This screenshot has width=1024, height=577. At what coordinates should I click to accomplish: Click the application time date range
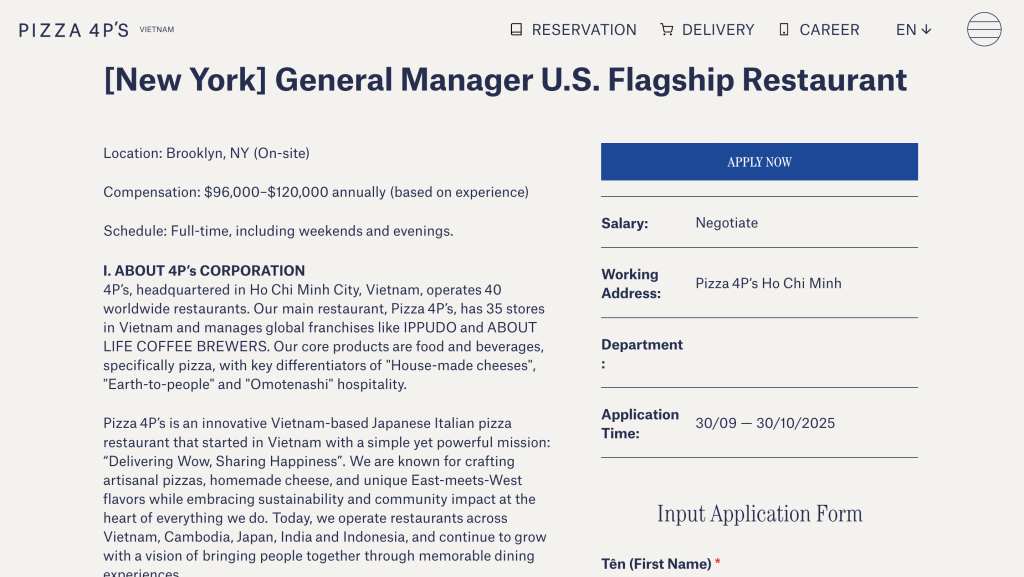pyautogui.click(x=765, y=423)
